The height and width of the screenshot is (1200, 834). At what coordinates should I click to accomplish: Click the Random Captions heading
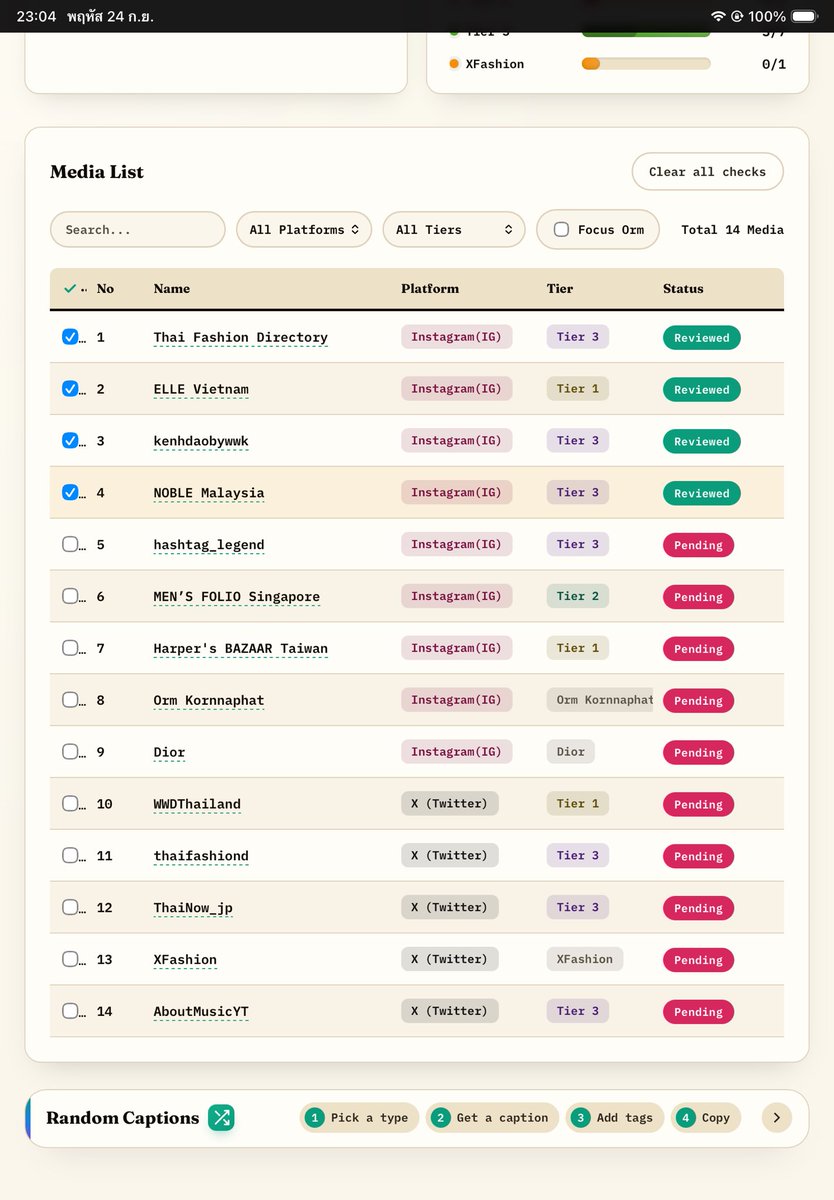(122, 1118)
